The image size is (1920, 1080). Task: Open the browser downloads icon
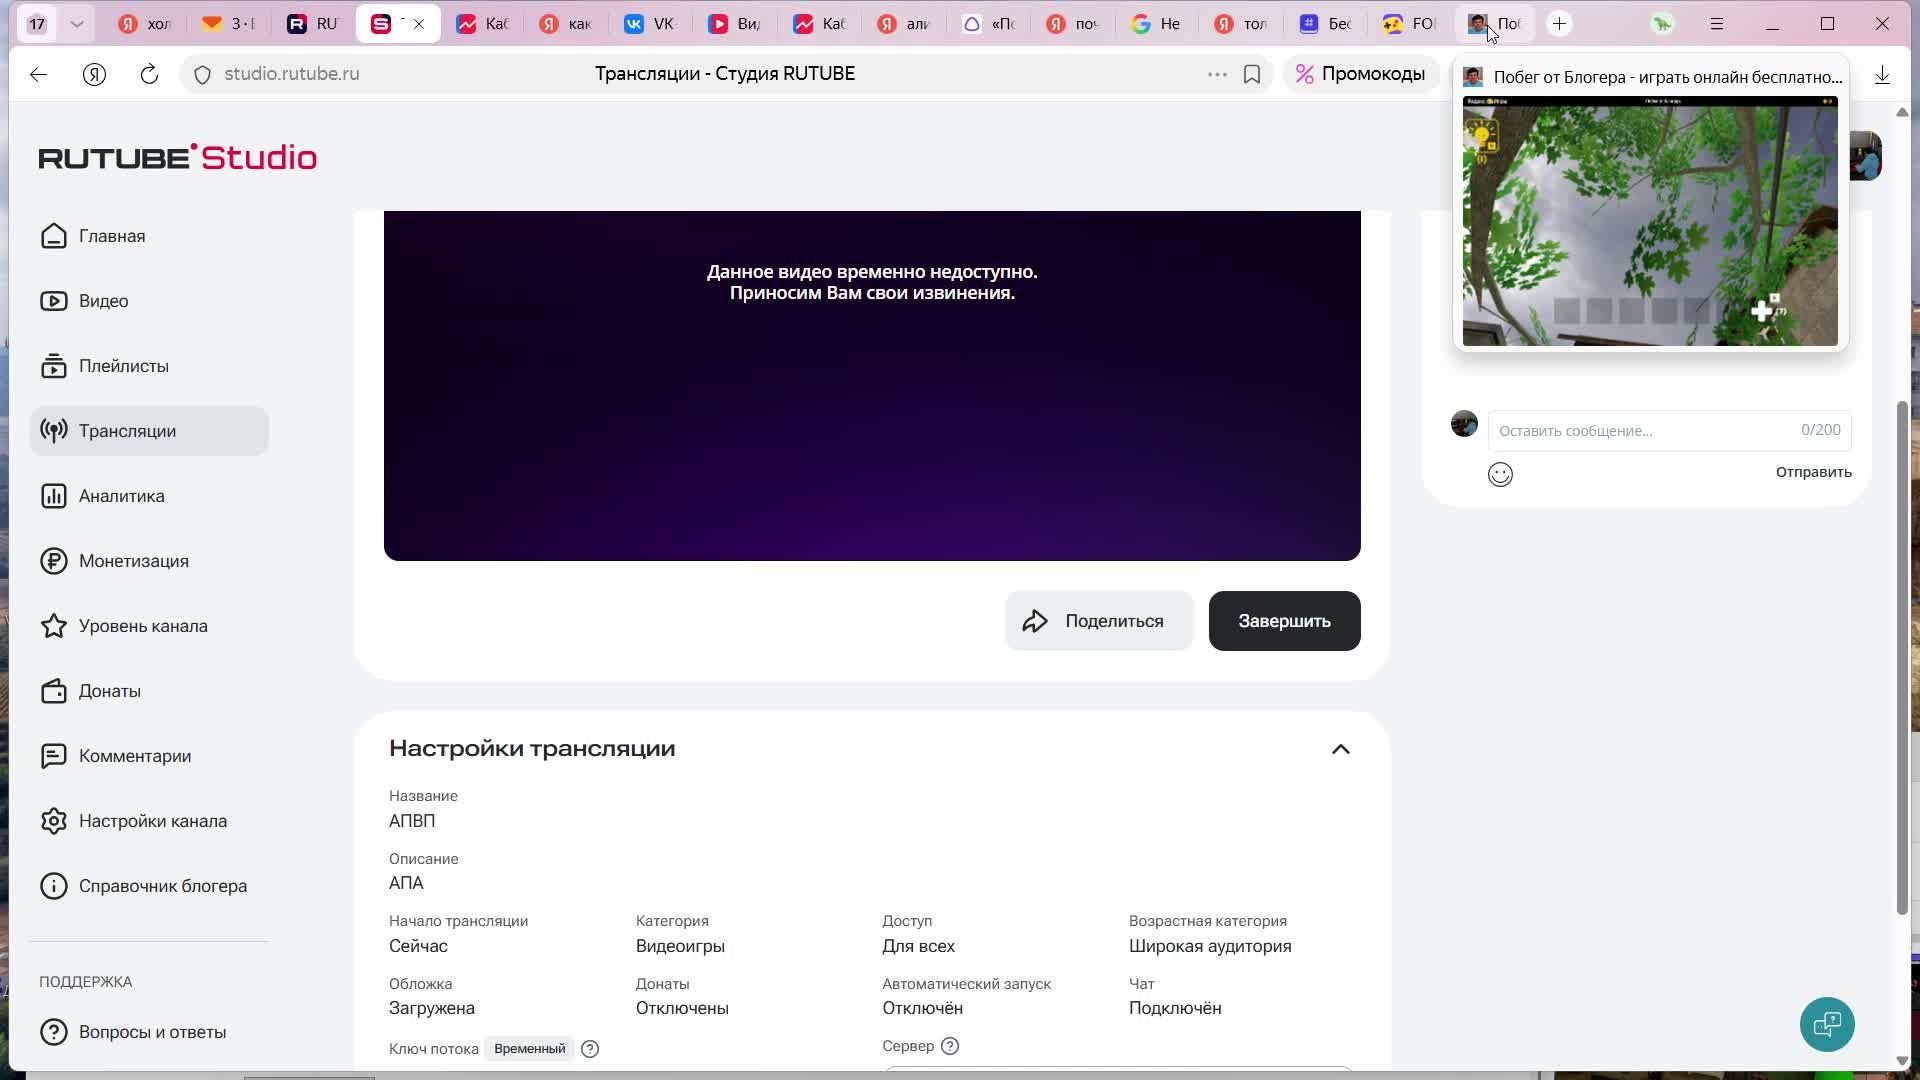point(1882,75)
